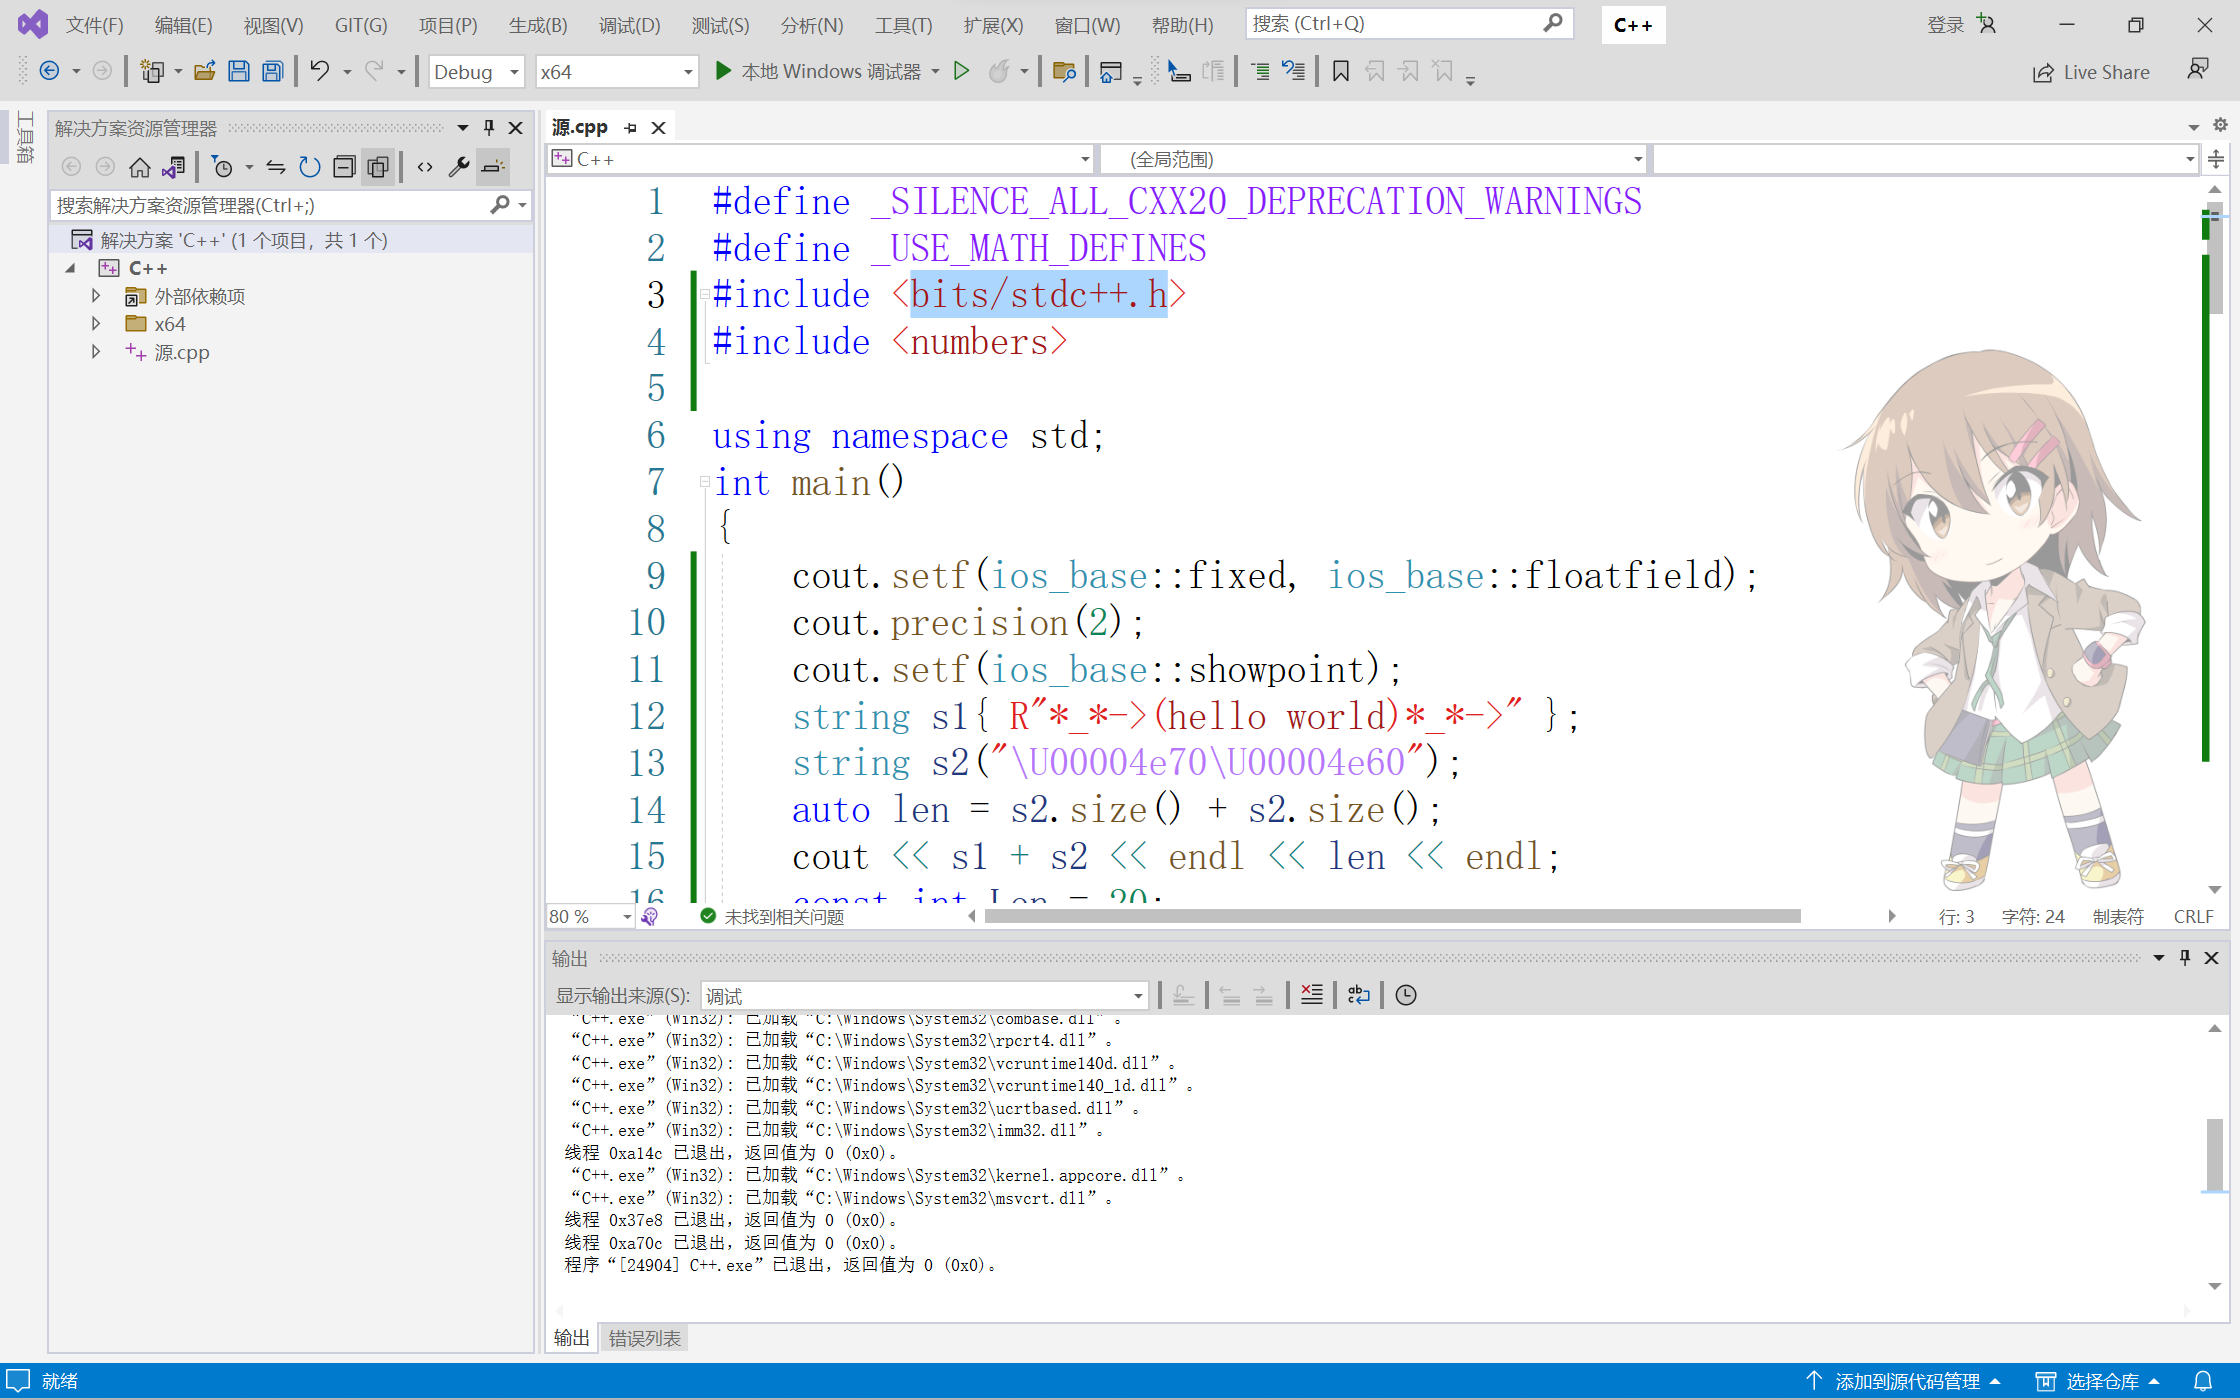Open the 工具箱 side tab
Image resolution: width=2240 pixels, height=1400 pixels.
[25, 138]
